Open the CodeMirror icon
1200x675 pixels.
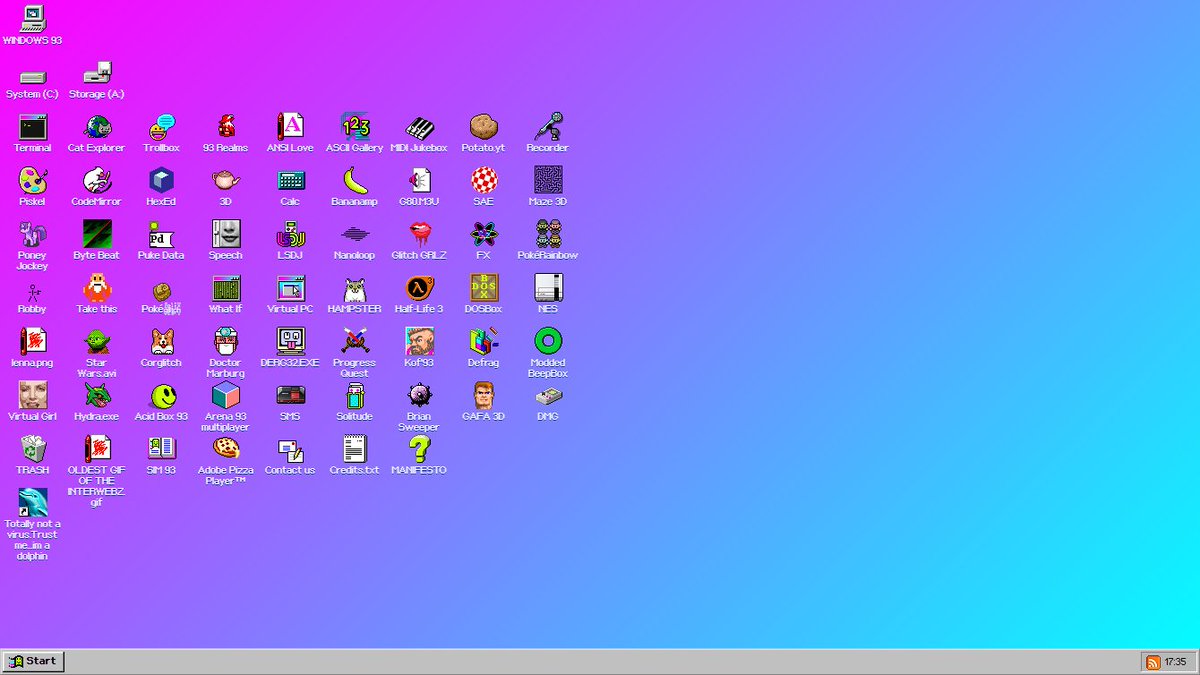pyautogui.click(x=97, y=180)
